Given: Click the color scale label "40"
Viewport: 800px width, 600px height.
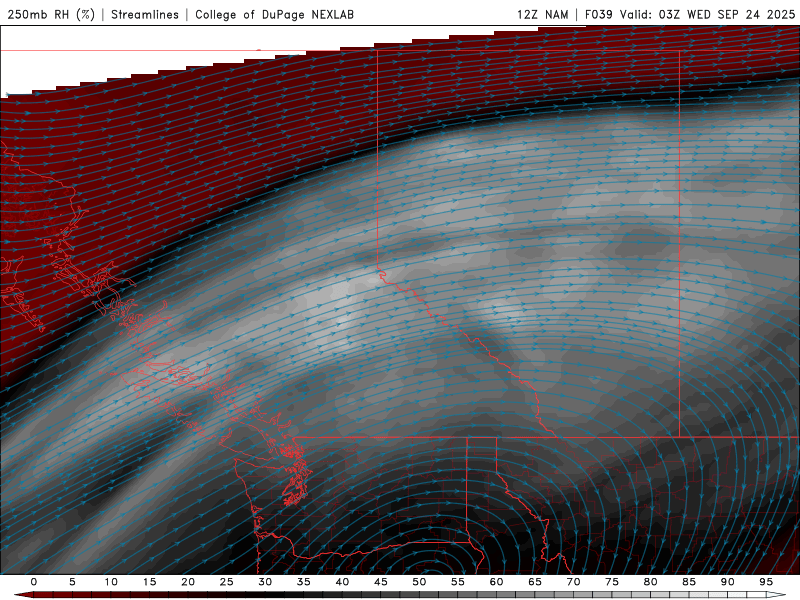Looking at the screenshot, I should click(342, 582).
